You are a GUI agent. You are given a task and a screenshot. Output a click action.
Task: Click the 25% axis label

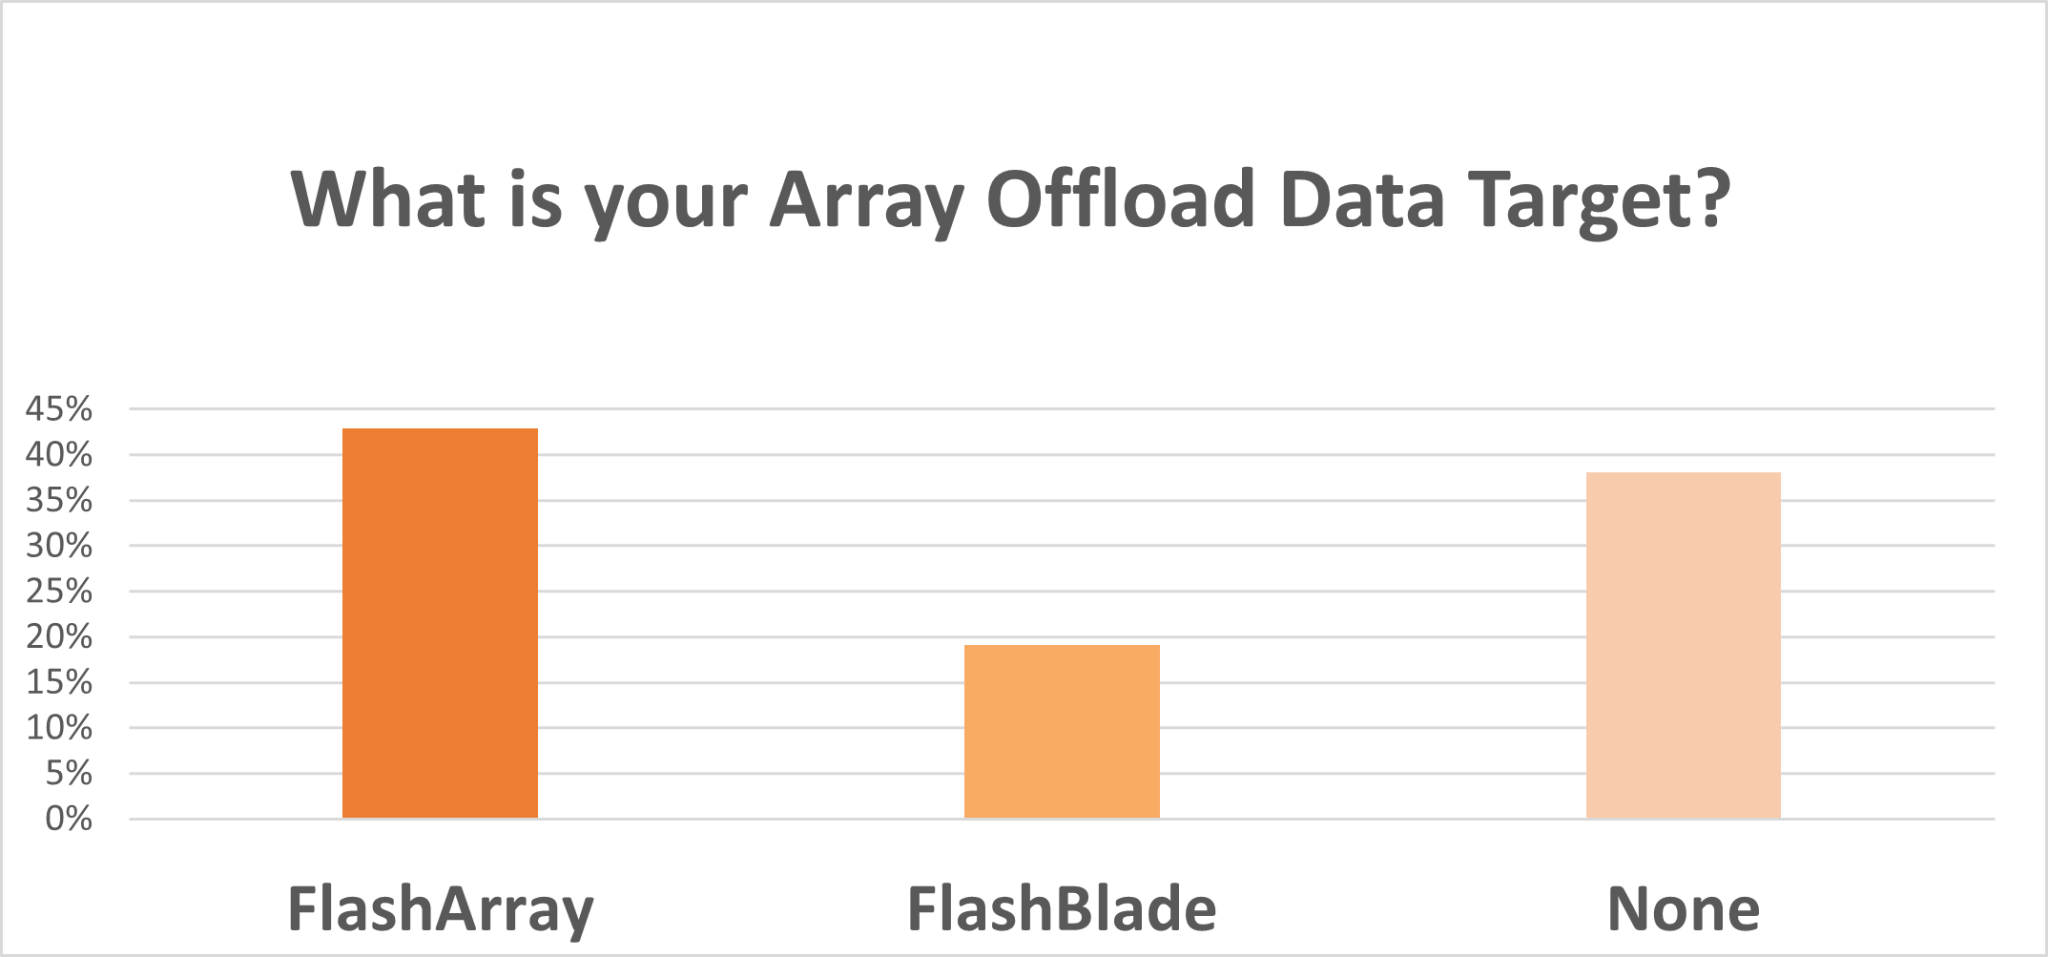coord(59,591)
